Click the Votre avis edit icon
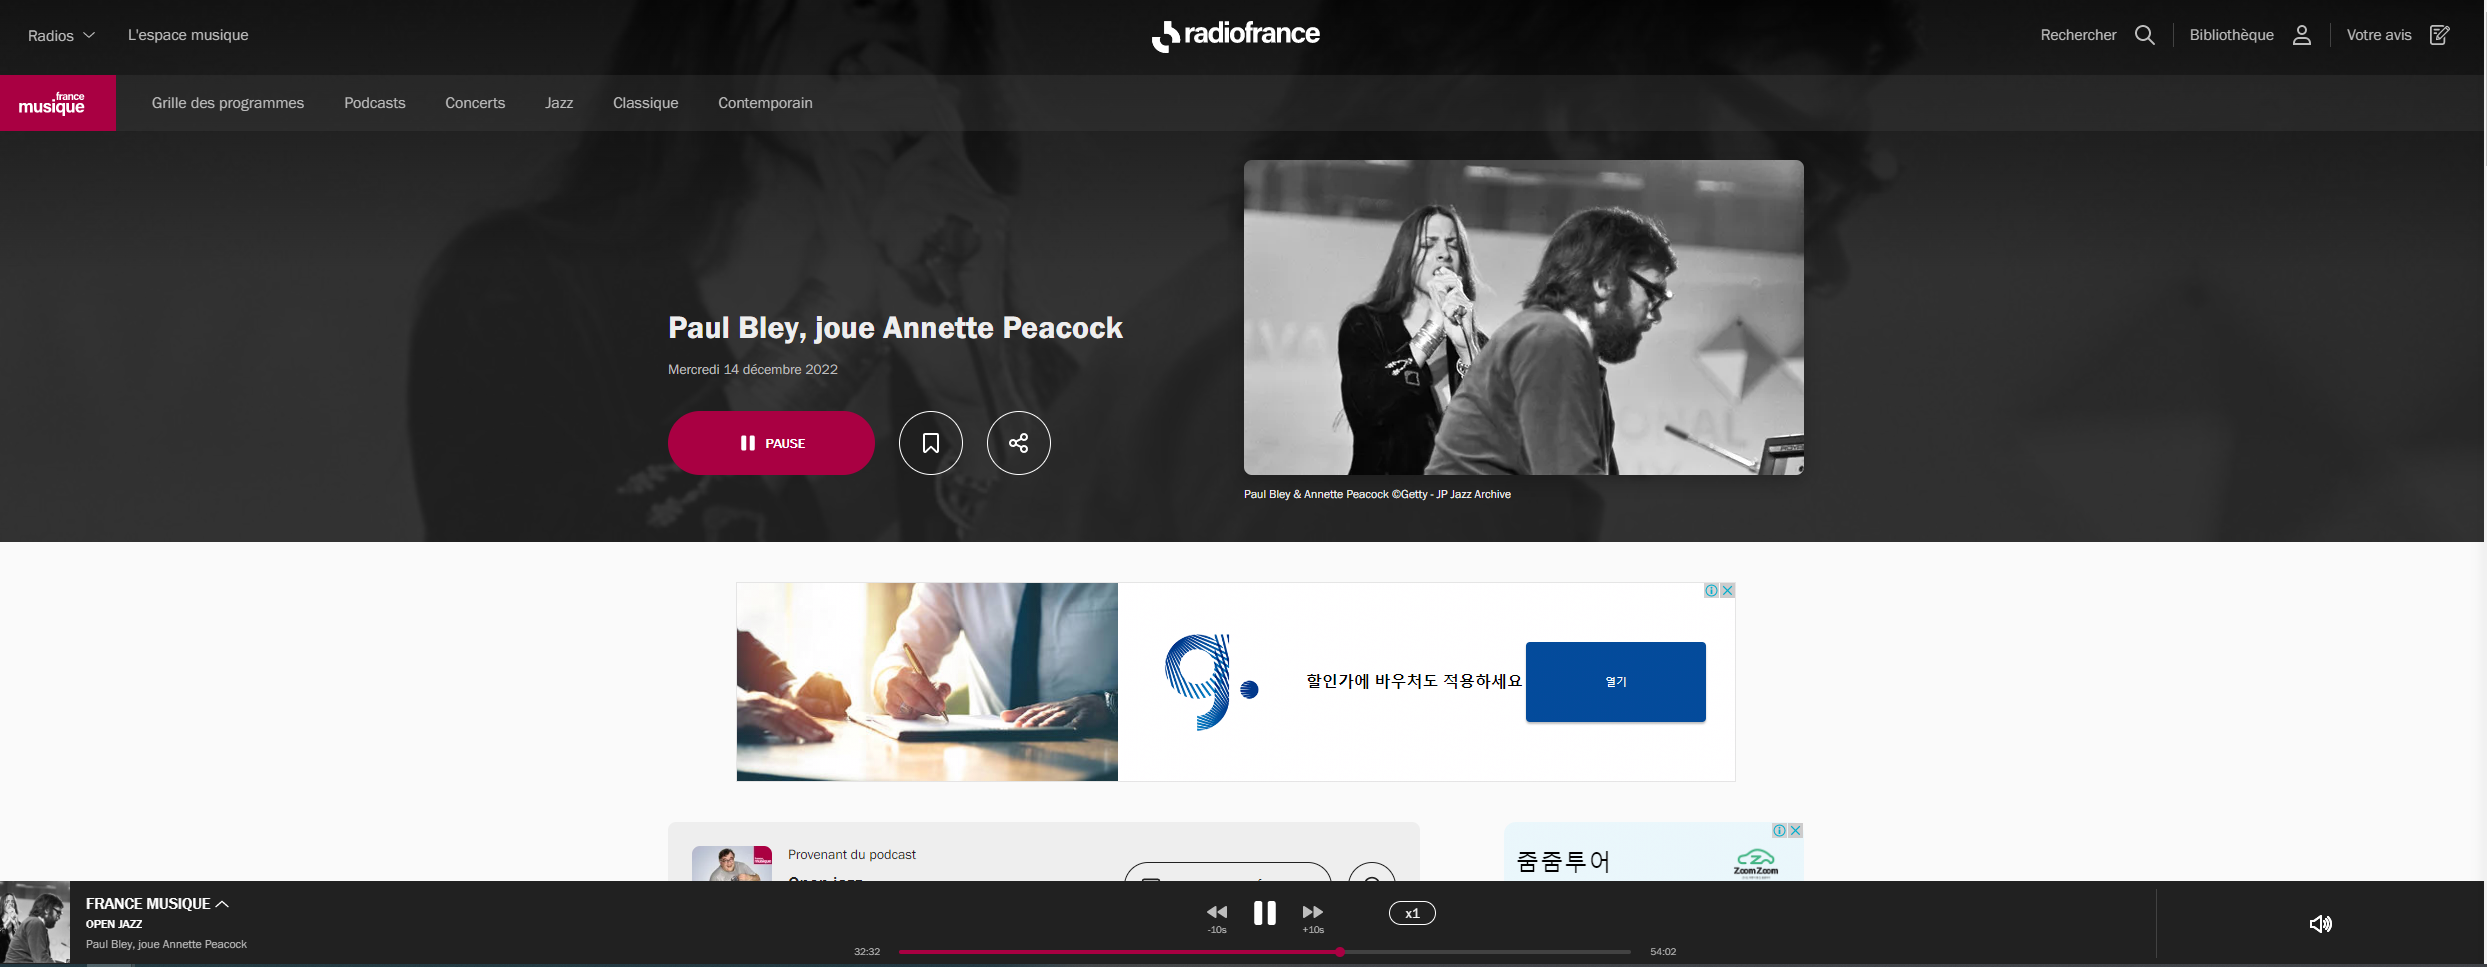The image size is (2487, 967). coord(2439,35)
